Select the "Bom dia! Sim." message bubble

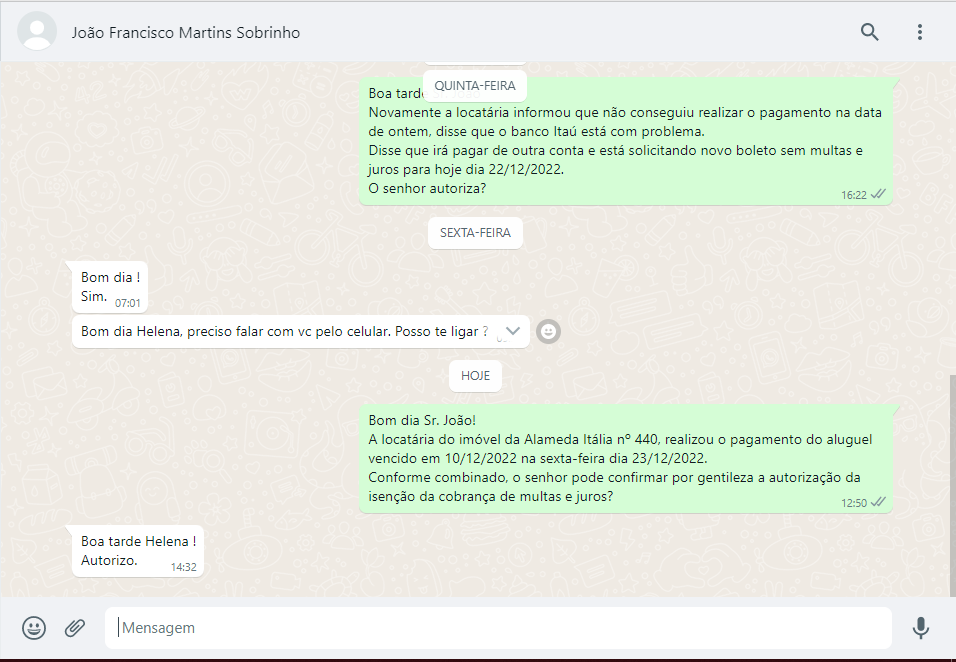(110, 287)
